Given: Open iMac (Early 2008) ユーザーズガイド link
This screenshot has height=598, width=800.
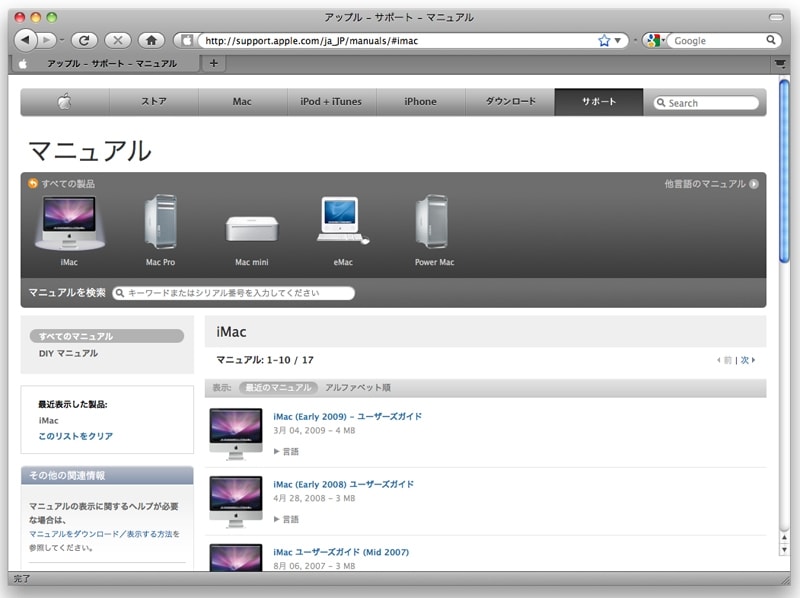Looking at the screenshot, I should tap(343, 484).
